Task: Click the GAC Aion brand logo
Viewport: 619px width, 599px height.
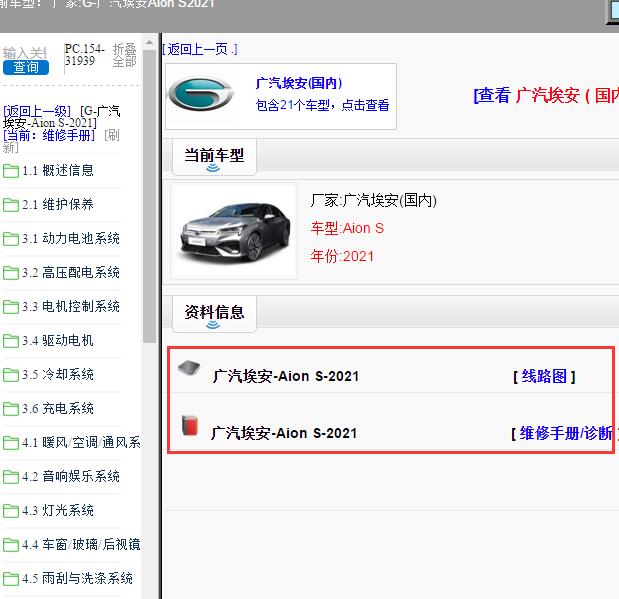Action: (x=201, y=94)
